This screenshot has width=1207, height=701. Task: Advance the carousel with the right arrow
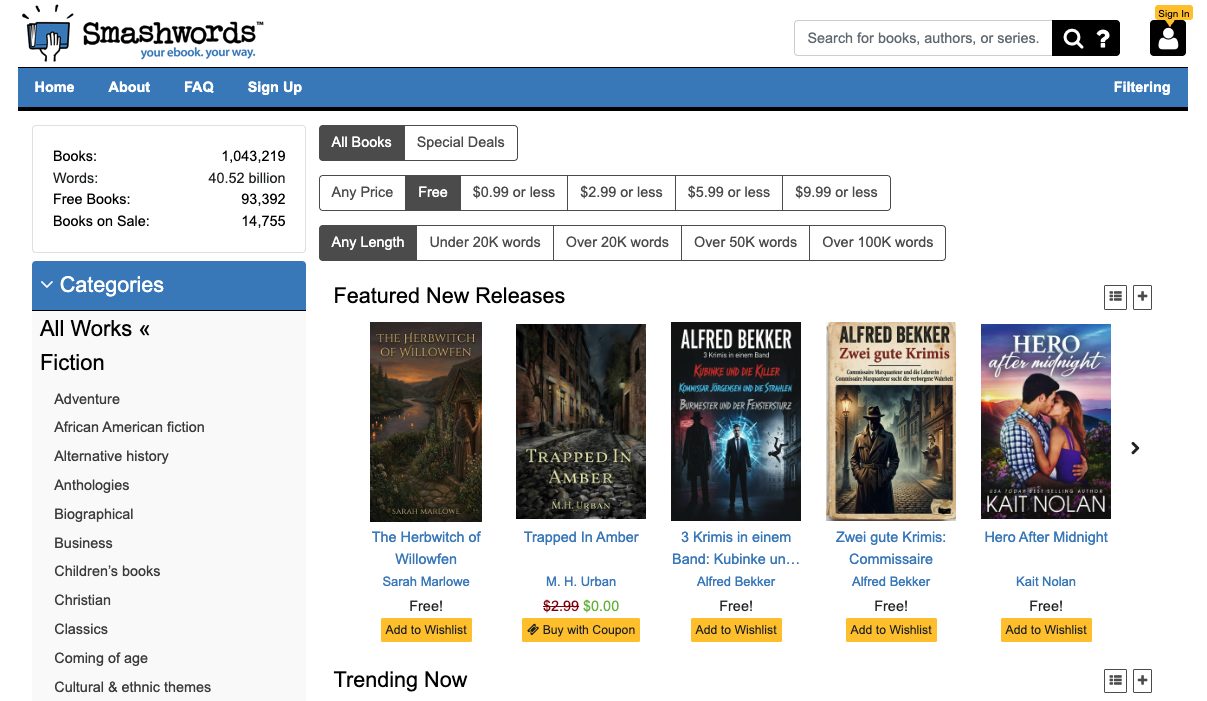click(1135, 448)
